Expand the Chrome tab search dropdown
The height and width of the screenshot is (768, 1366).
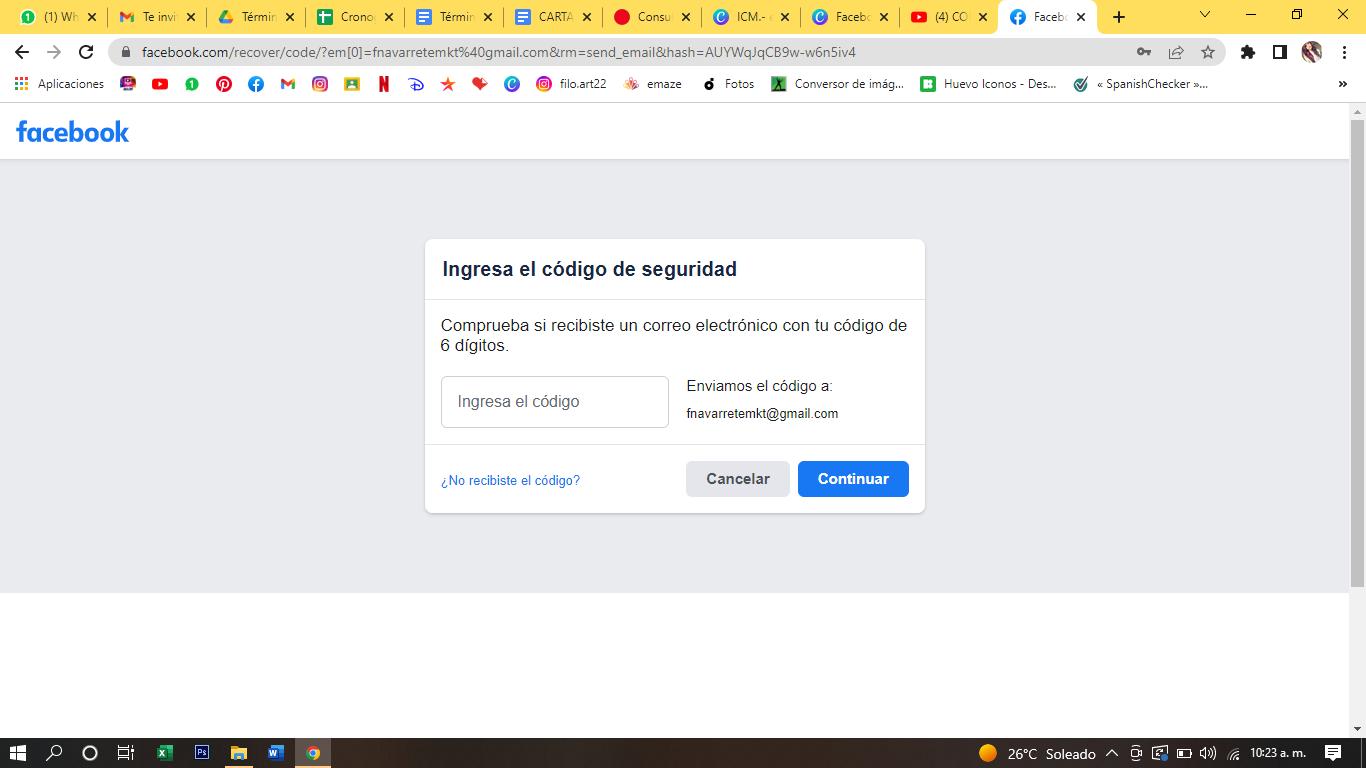pyautogui.click(x=1205, y=15)
